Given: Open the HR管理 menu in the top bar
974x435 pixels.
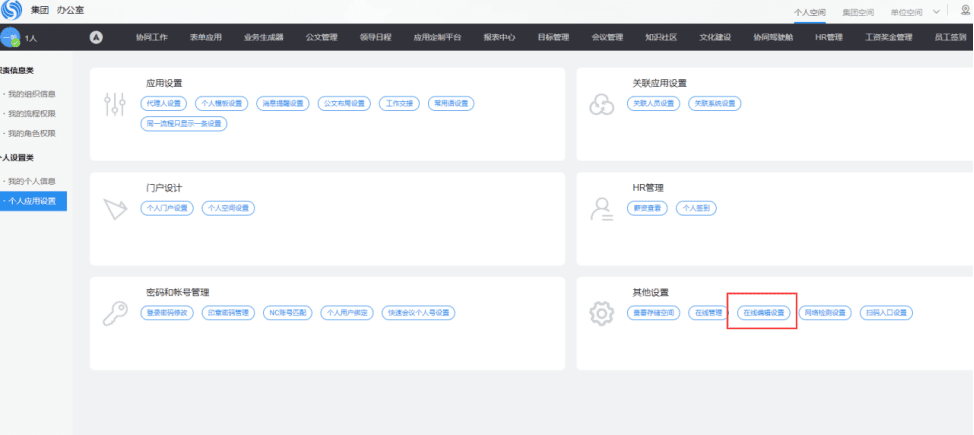Looking at the screenshot, I should tap(829, 37).
